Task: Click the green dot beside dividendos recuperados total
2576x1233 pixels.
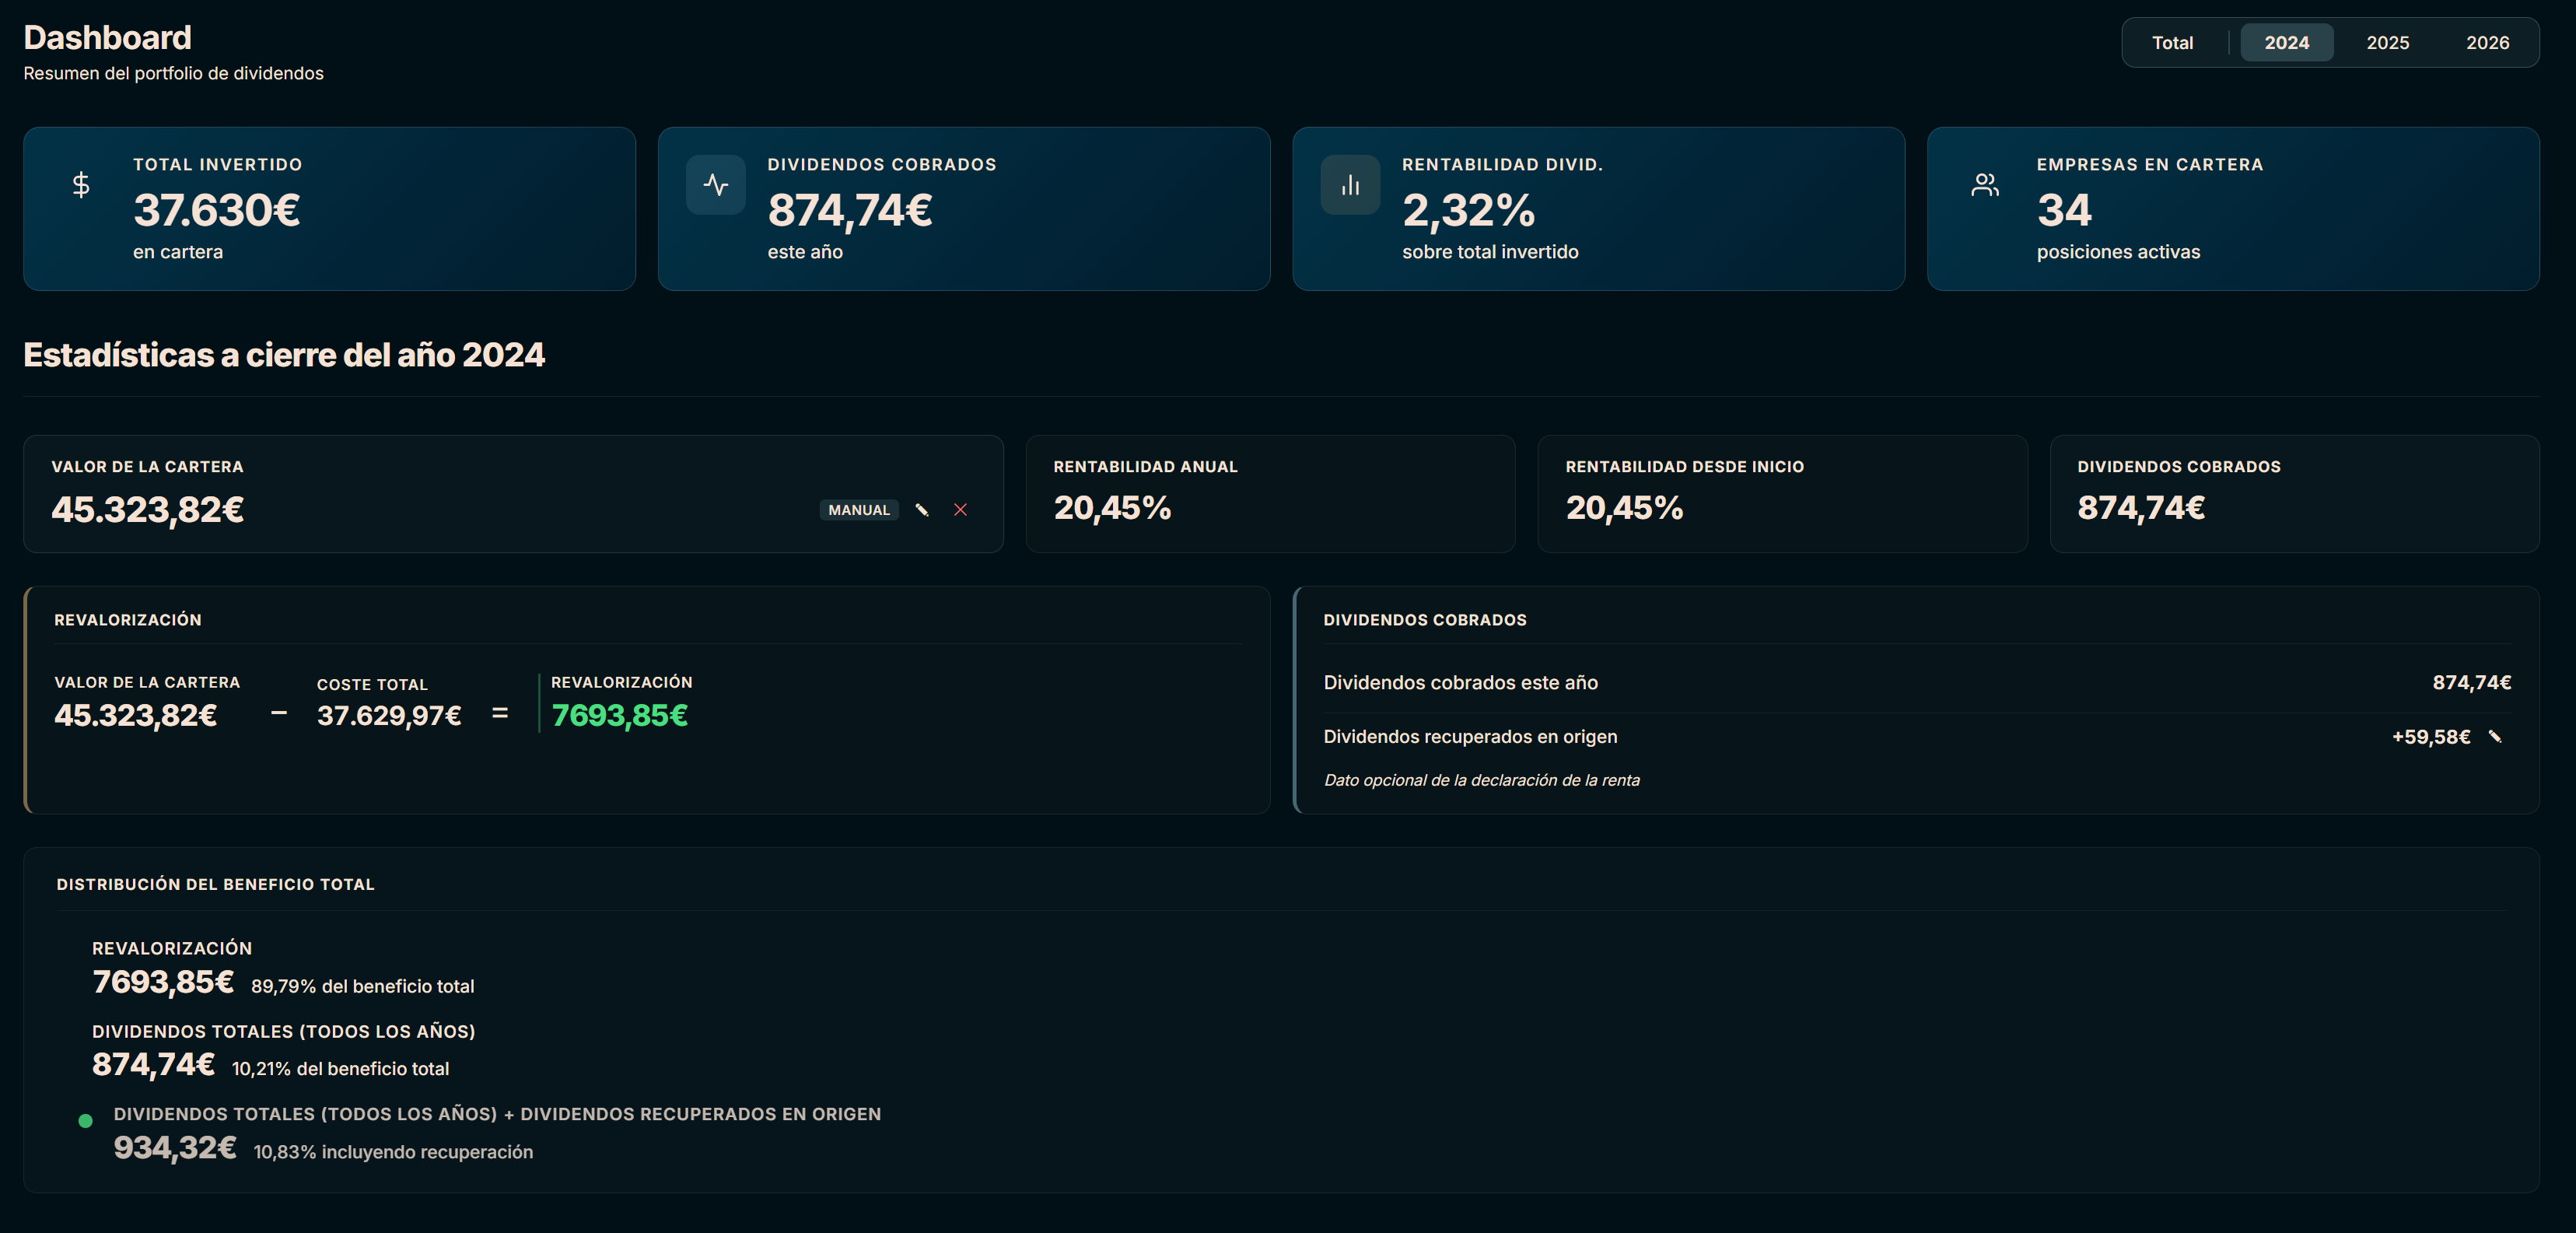Action: pos(85,1121)
